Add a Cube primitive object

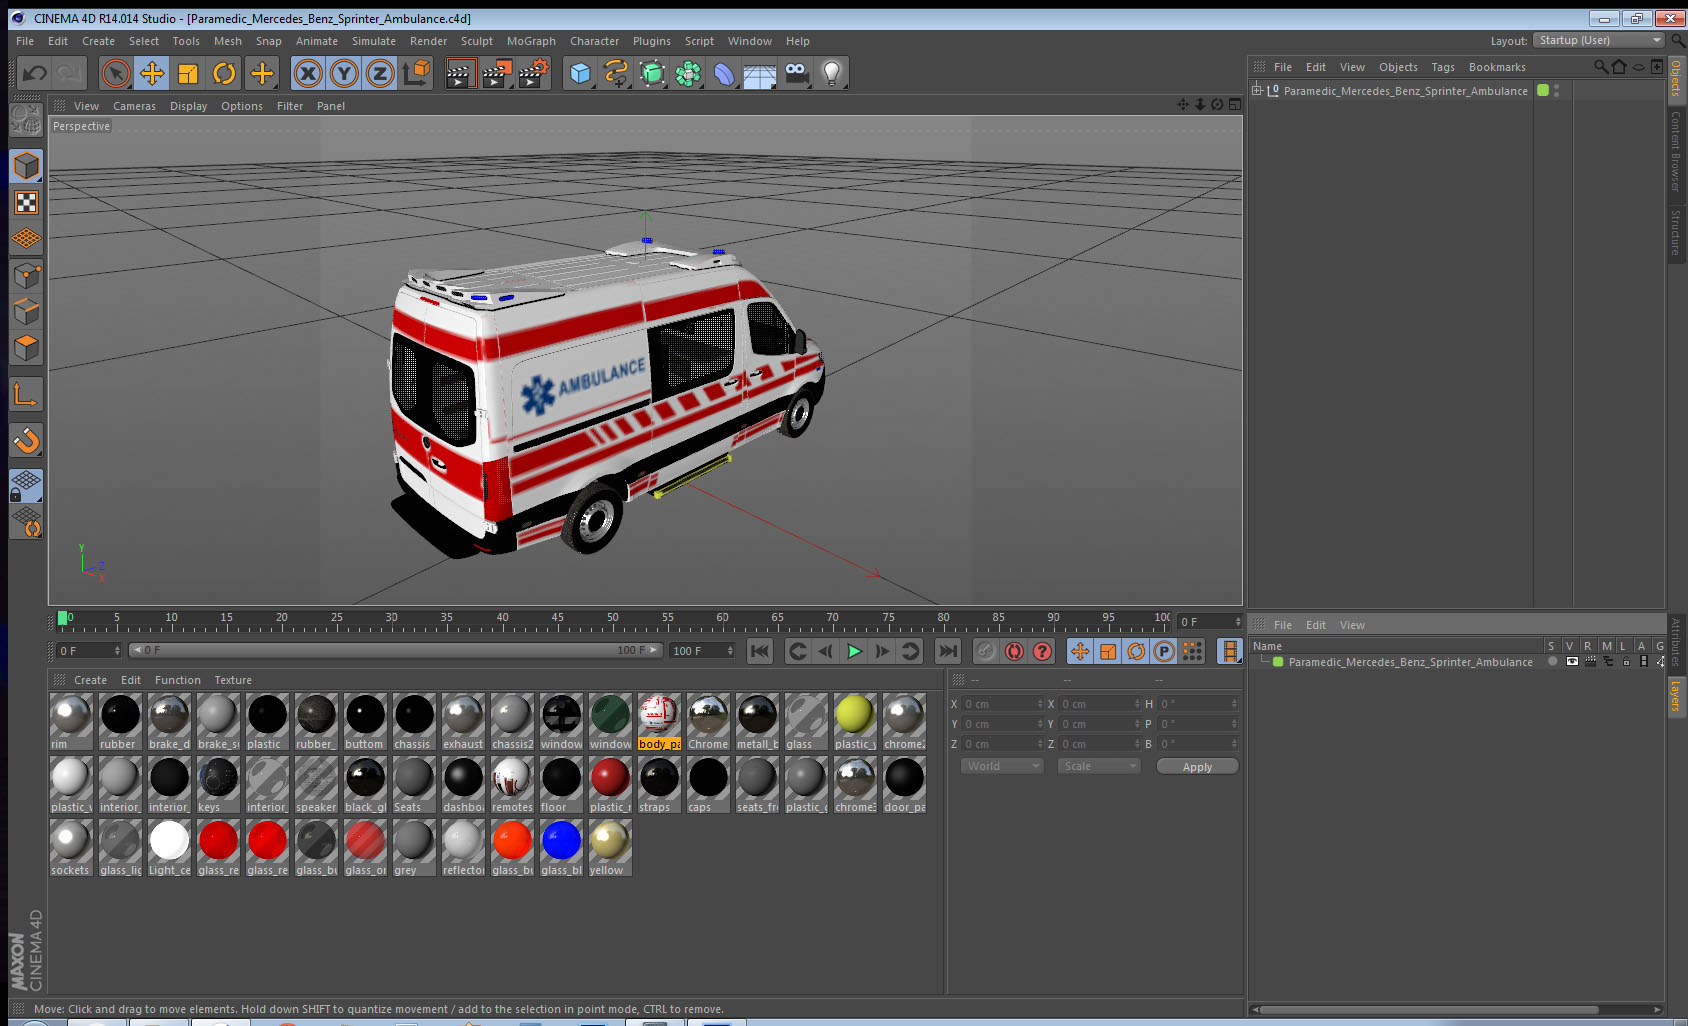click(x=580, y=73)
